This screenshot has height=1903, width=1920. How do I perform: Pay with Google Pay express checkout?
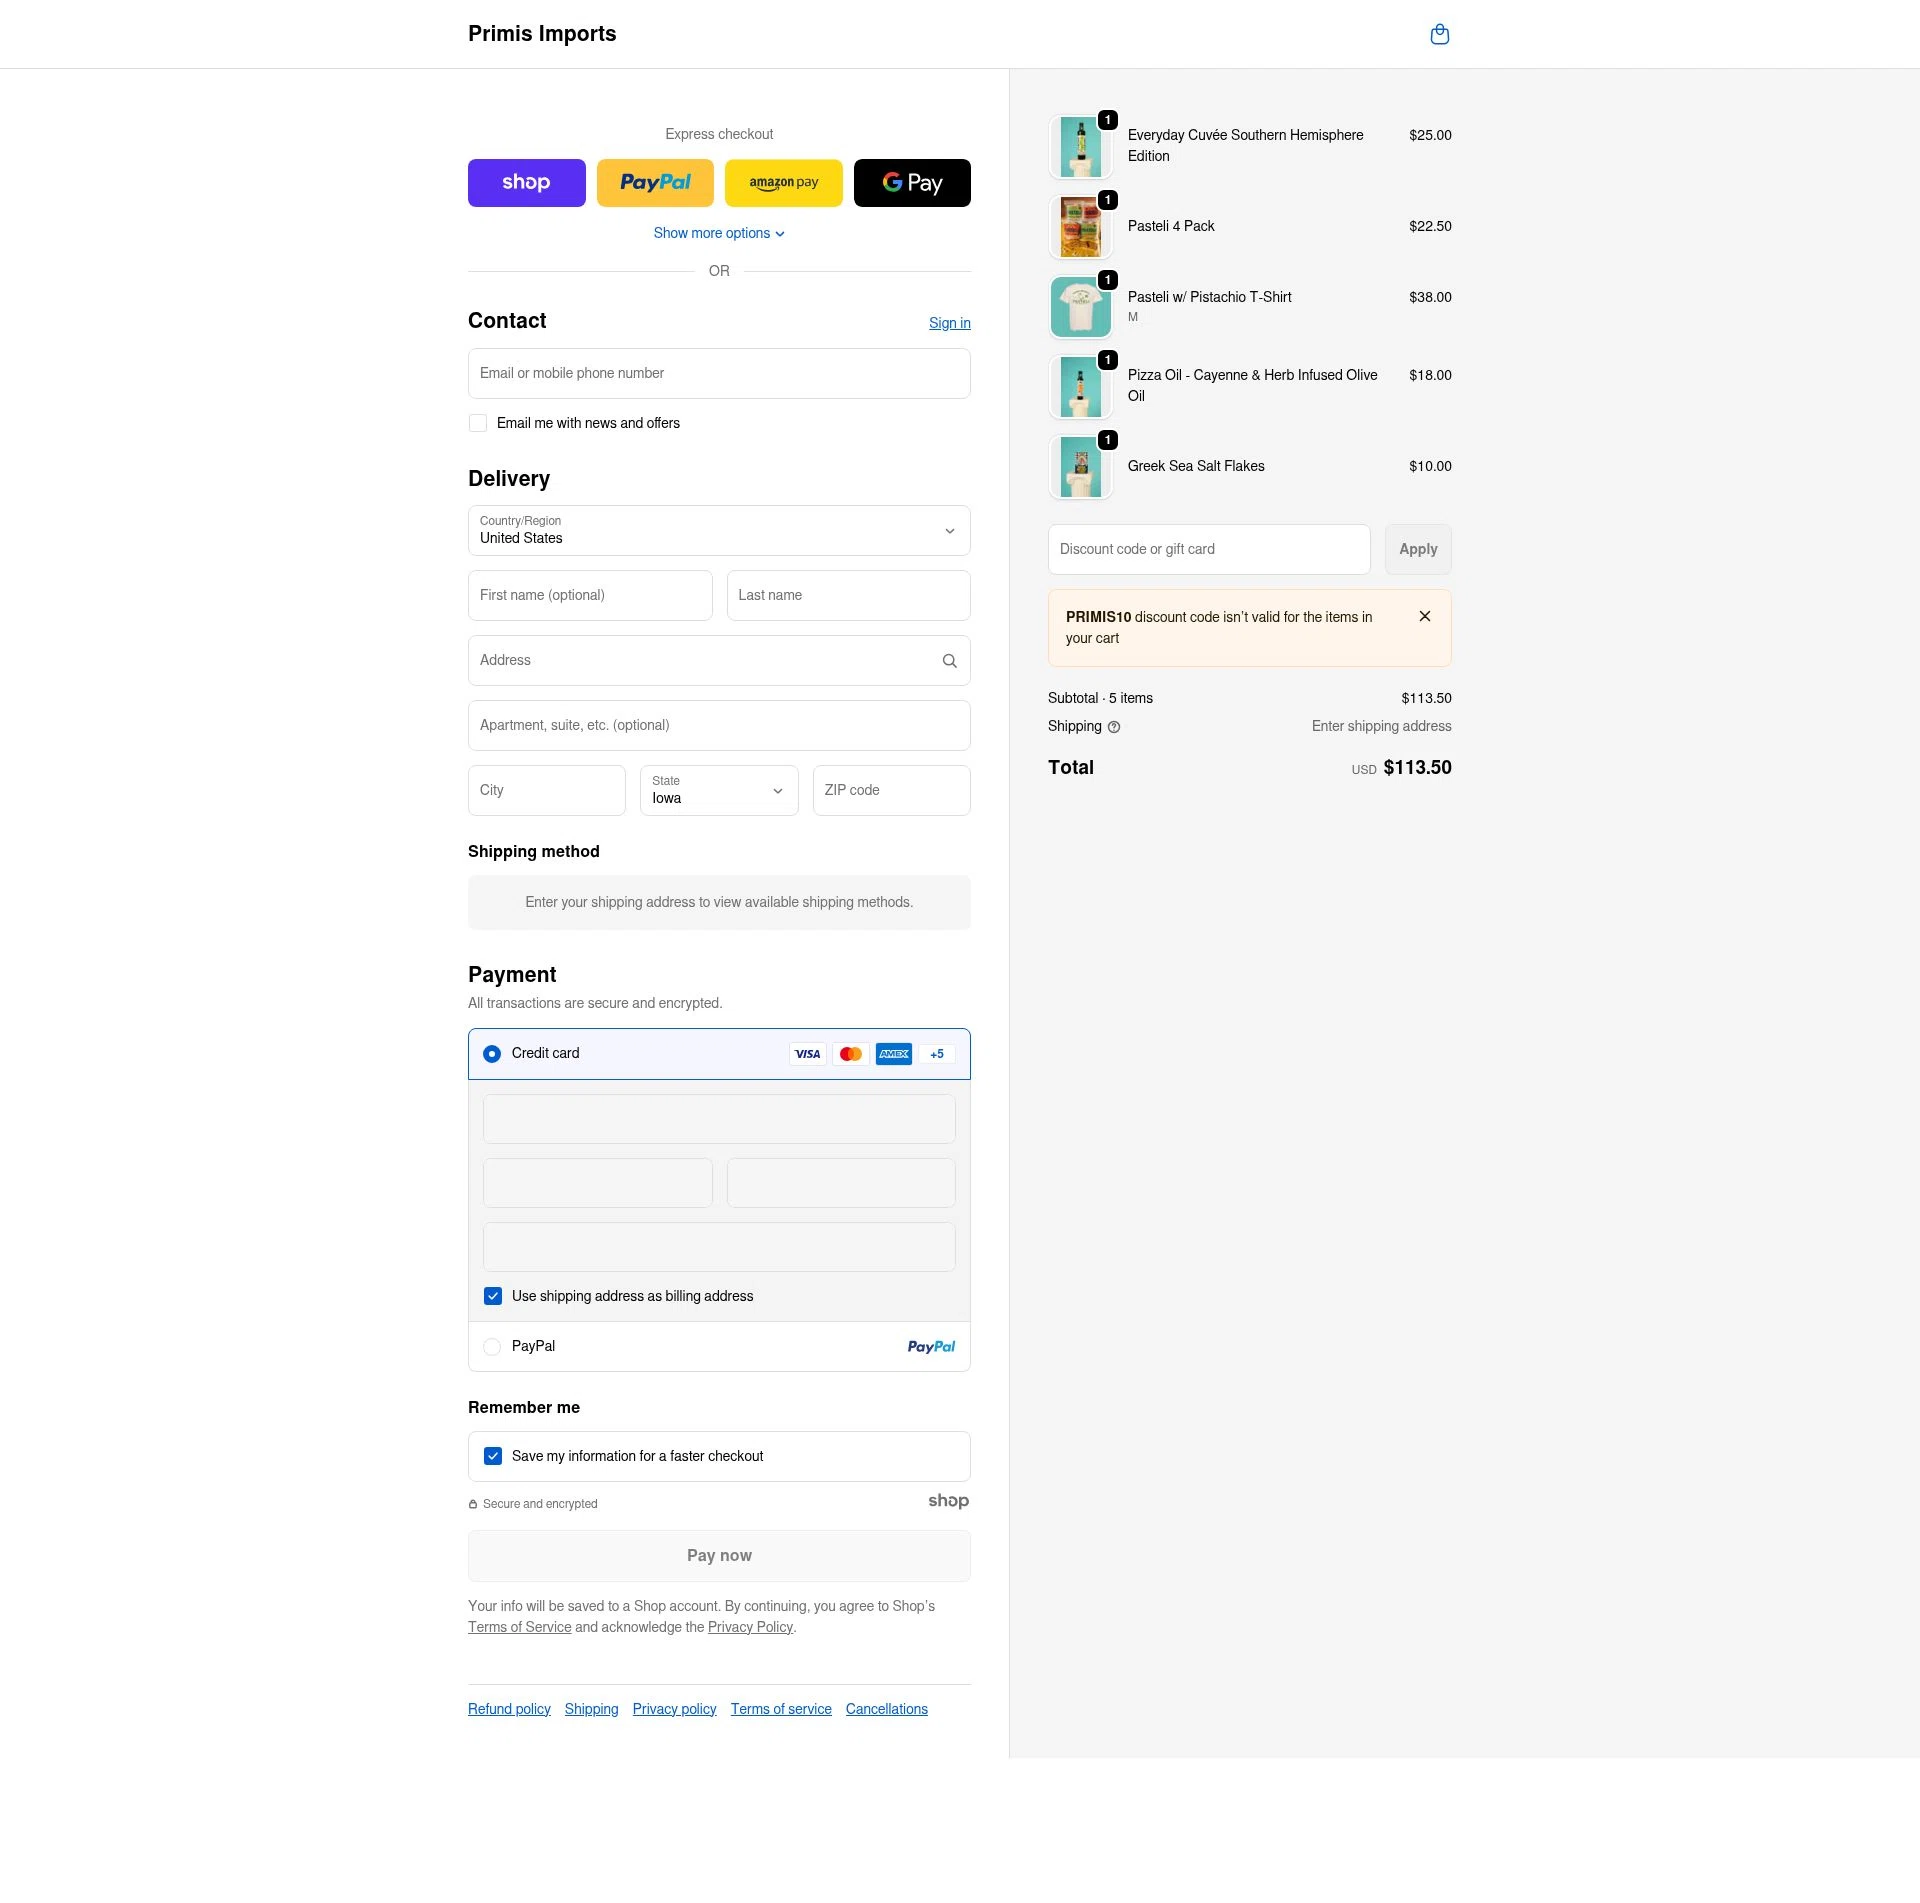911,182
